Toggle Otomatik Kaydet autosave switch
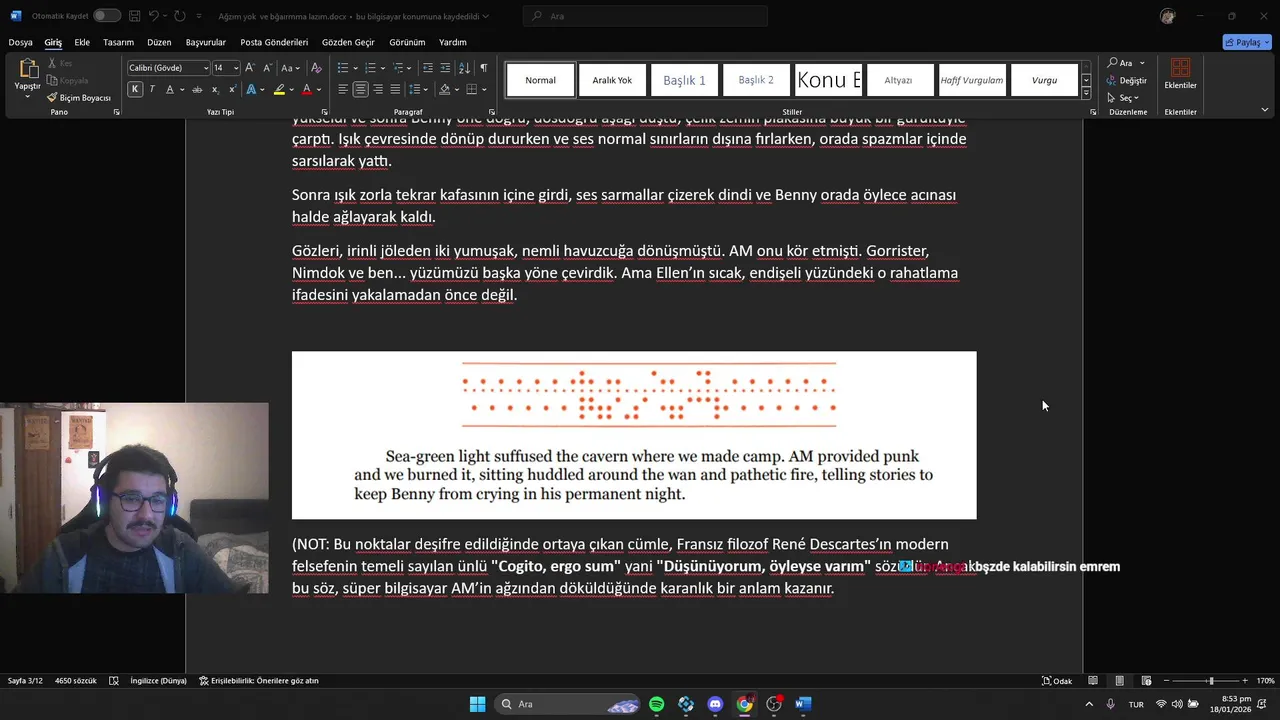Screen dimensions: 1280x720 [x=107, y=16]
